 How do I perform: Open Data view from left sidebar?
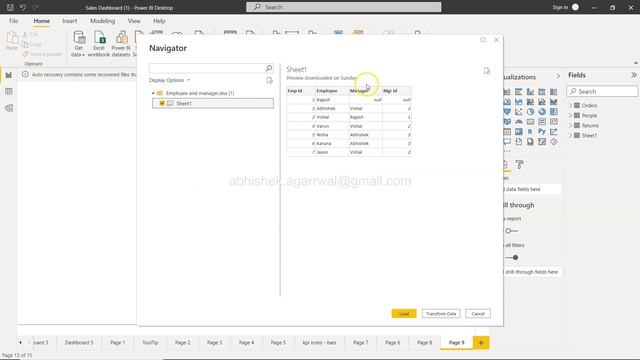[9, 91]
